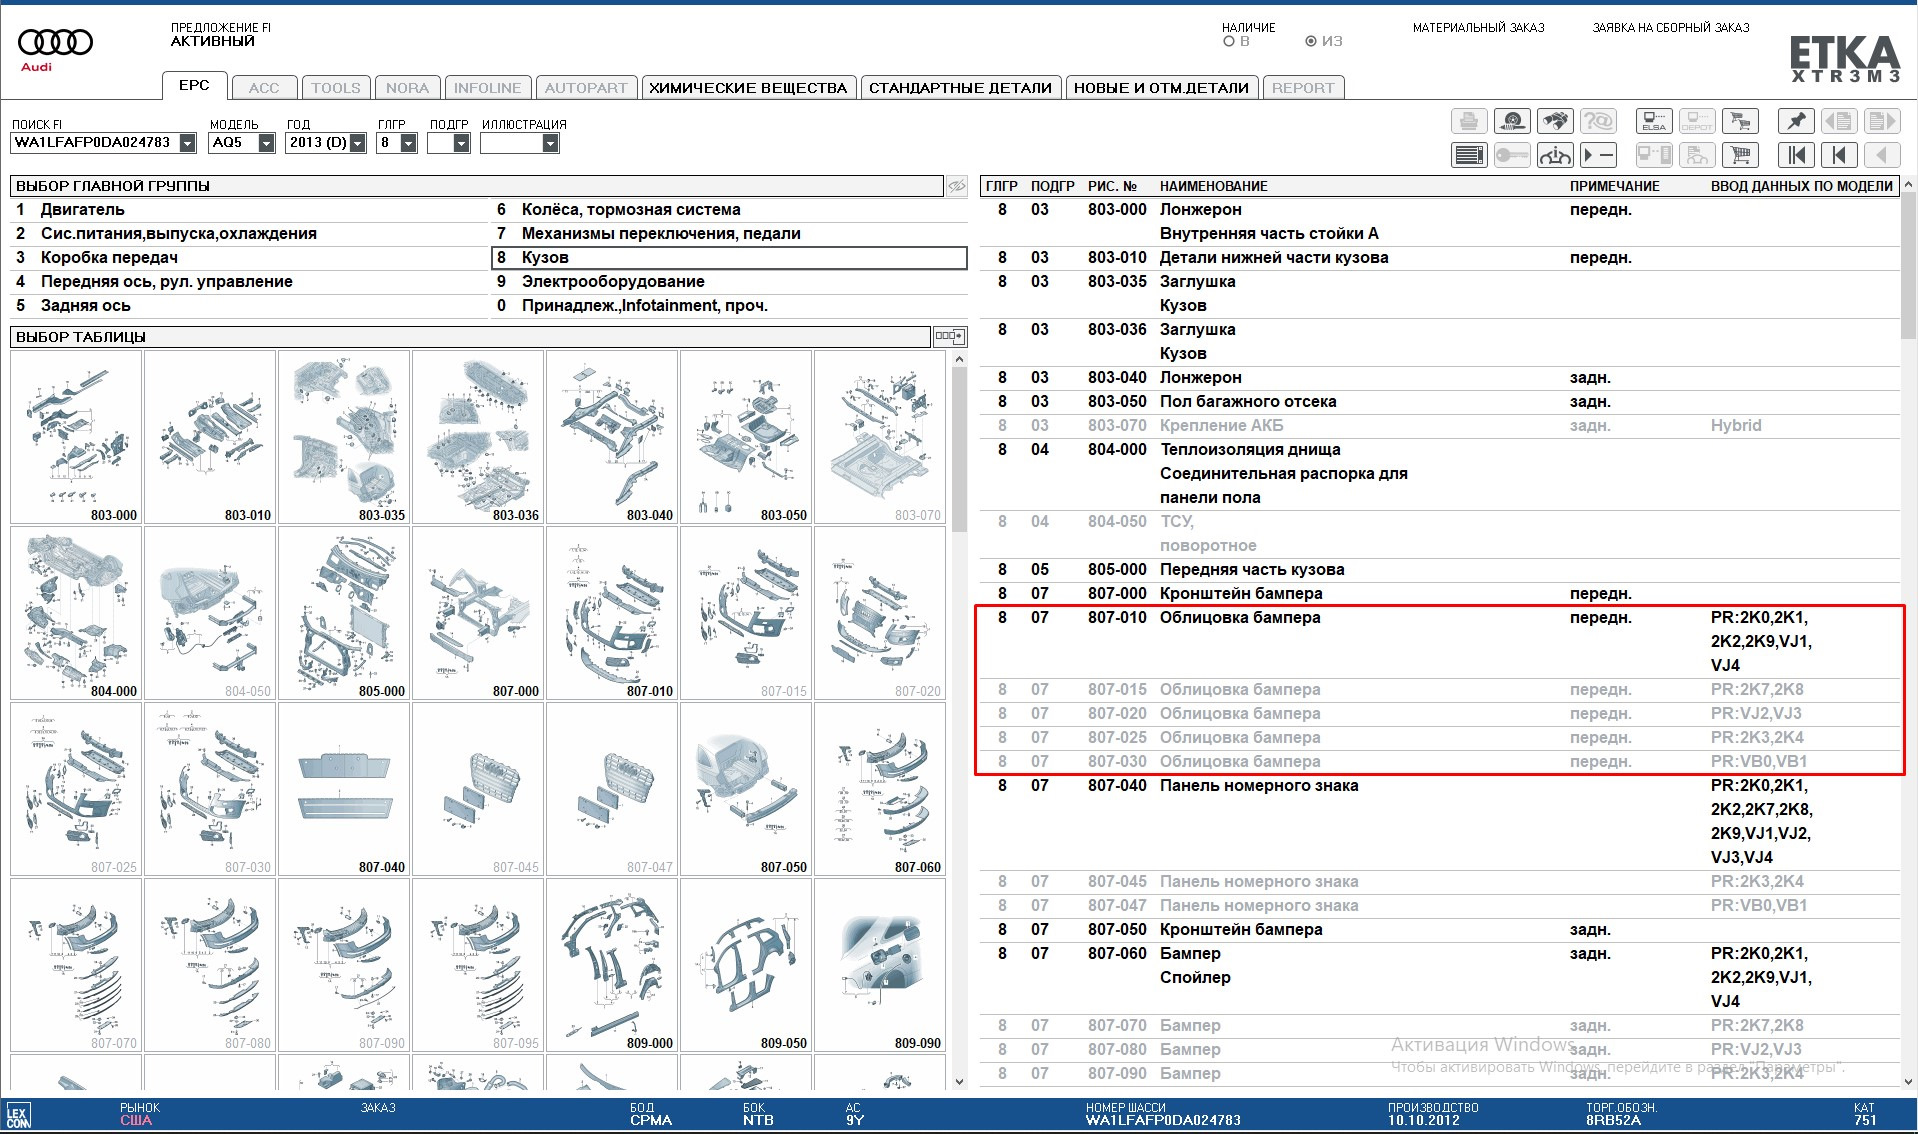Screen dimensions: 1918x1134
Task: Select row 807-010 Облицовка бампера
Action: [1439, 641]
